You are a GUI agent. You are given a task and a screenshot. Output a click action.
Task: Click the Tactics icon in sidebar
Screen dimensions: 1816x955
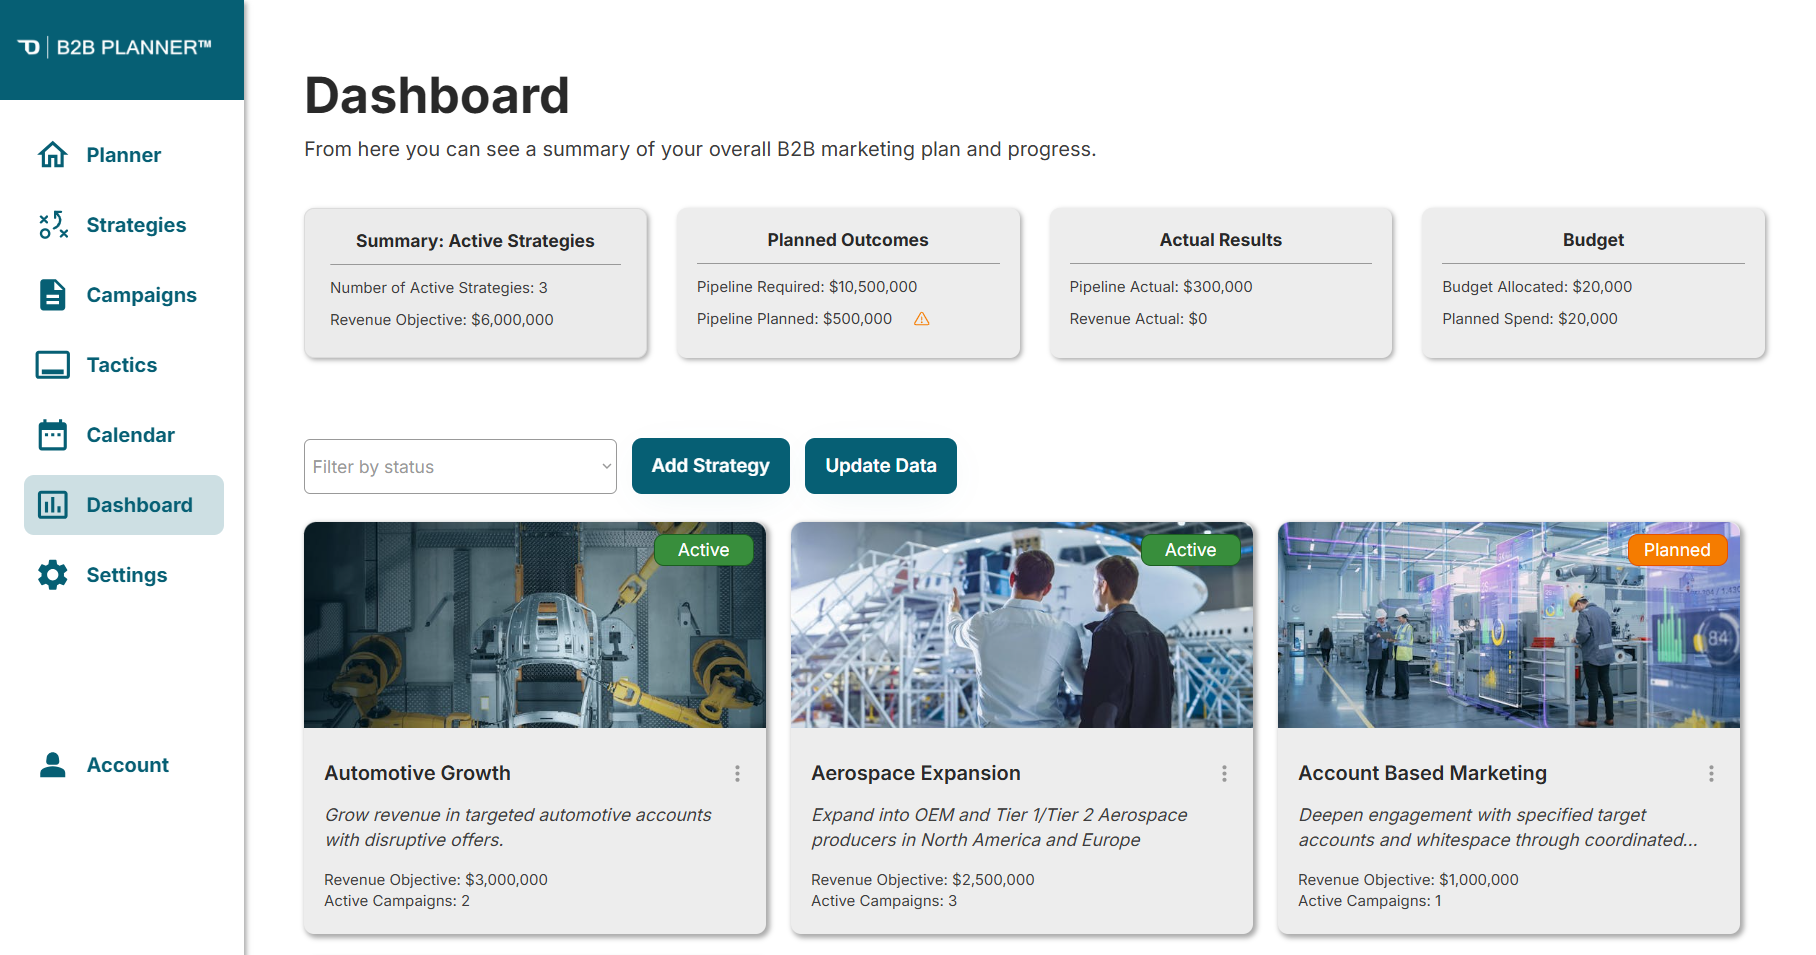pyautogui.click(x=53, y=365)
